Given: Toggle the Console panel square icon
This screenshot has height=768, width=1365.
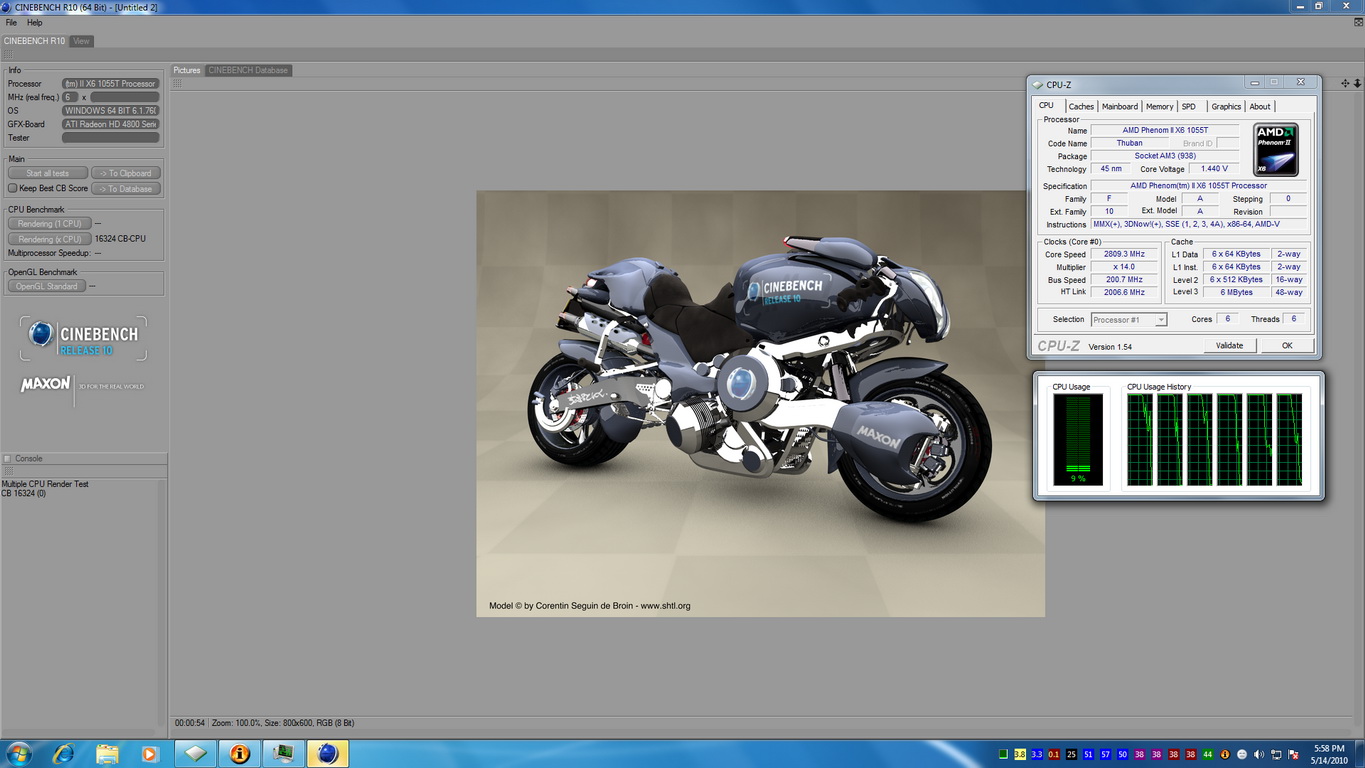Looking at the screenshot, I should tap(7, 459).
